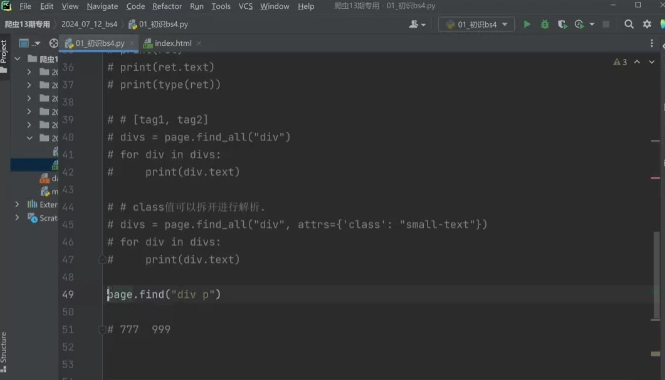665x380 pixels.
Task: Toggle the code fold marker at line 47
Action: 102,259
